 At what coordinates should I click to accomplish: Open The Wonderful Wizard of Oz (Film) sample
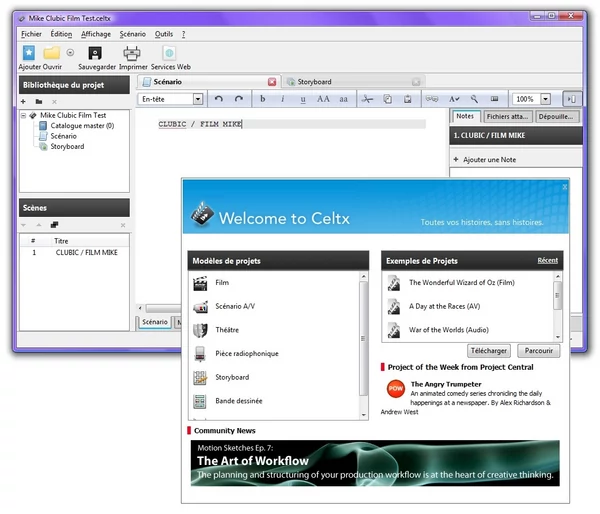click(x=461, y=283)
